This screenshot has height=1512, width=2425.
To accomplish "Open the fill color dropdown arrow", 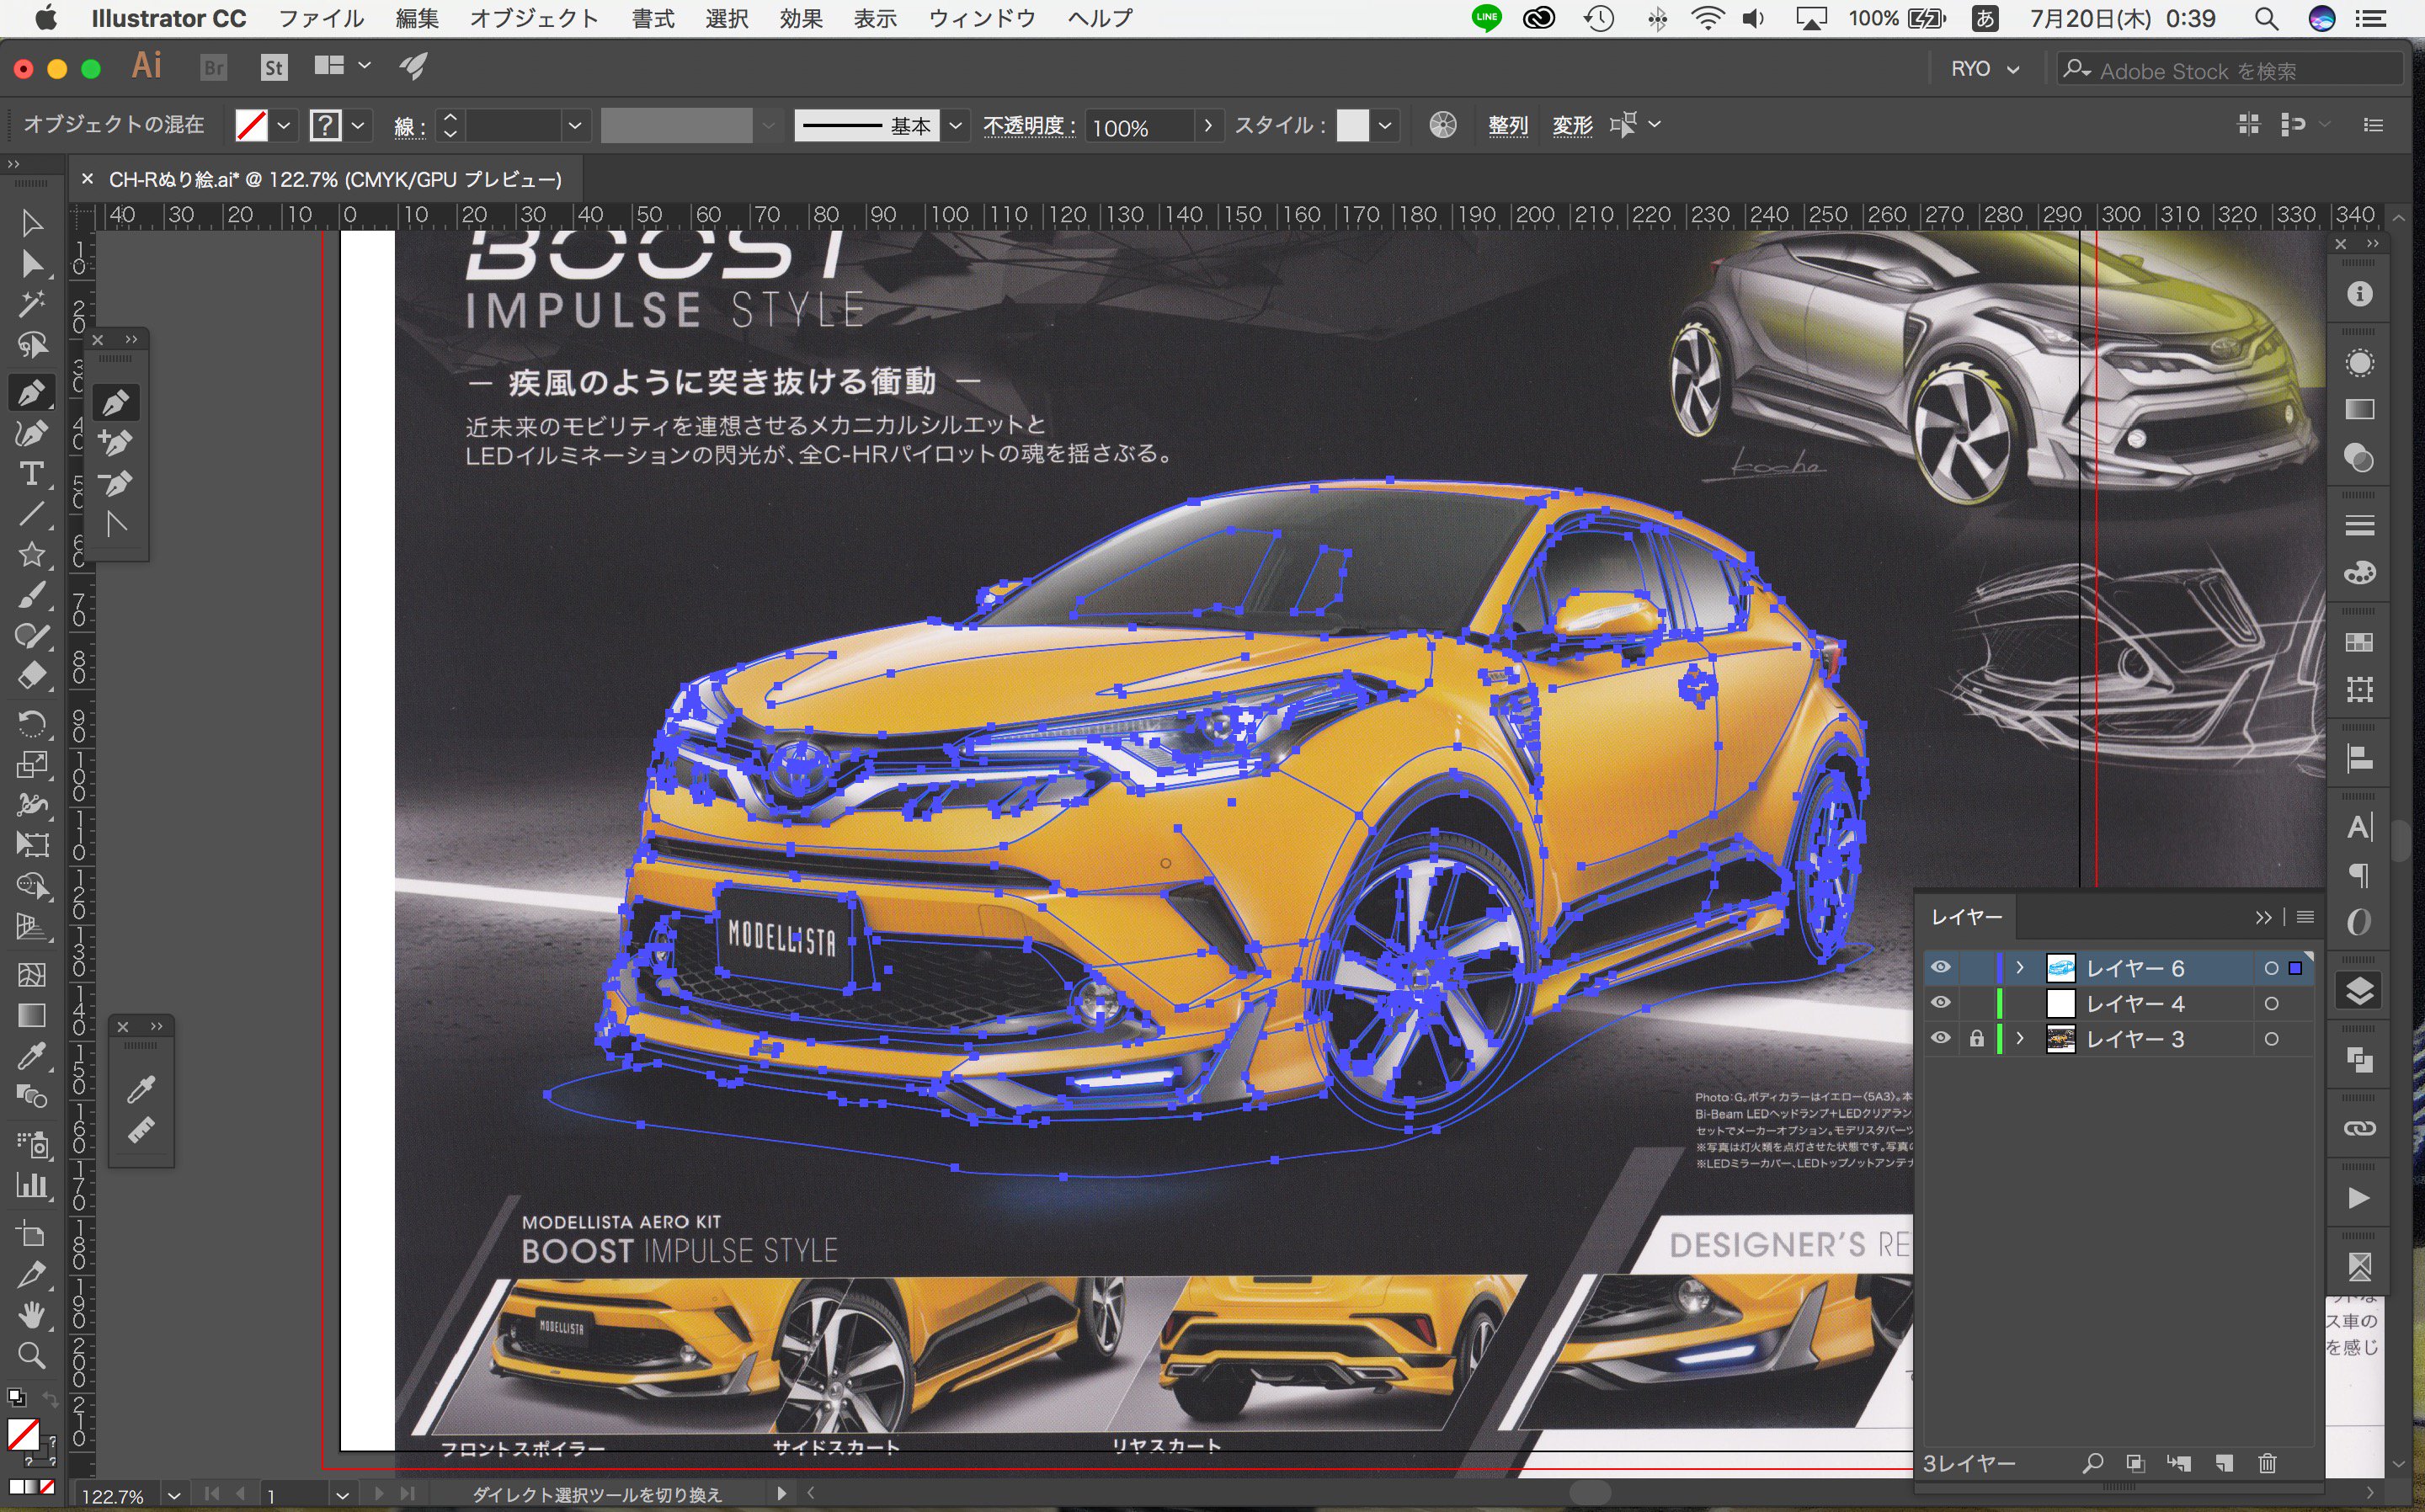I will point(284,125).
